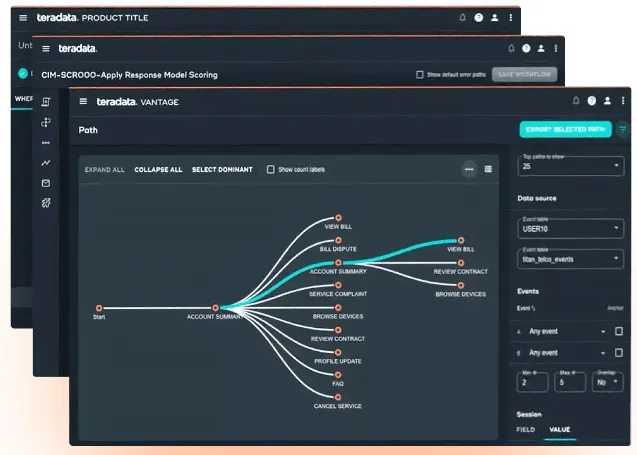Open Vantage user account icon
Viewport: 637px width, 455px height.
[607, 101]
